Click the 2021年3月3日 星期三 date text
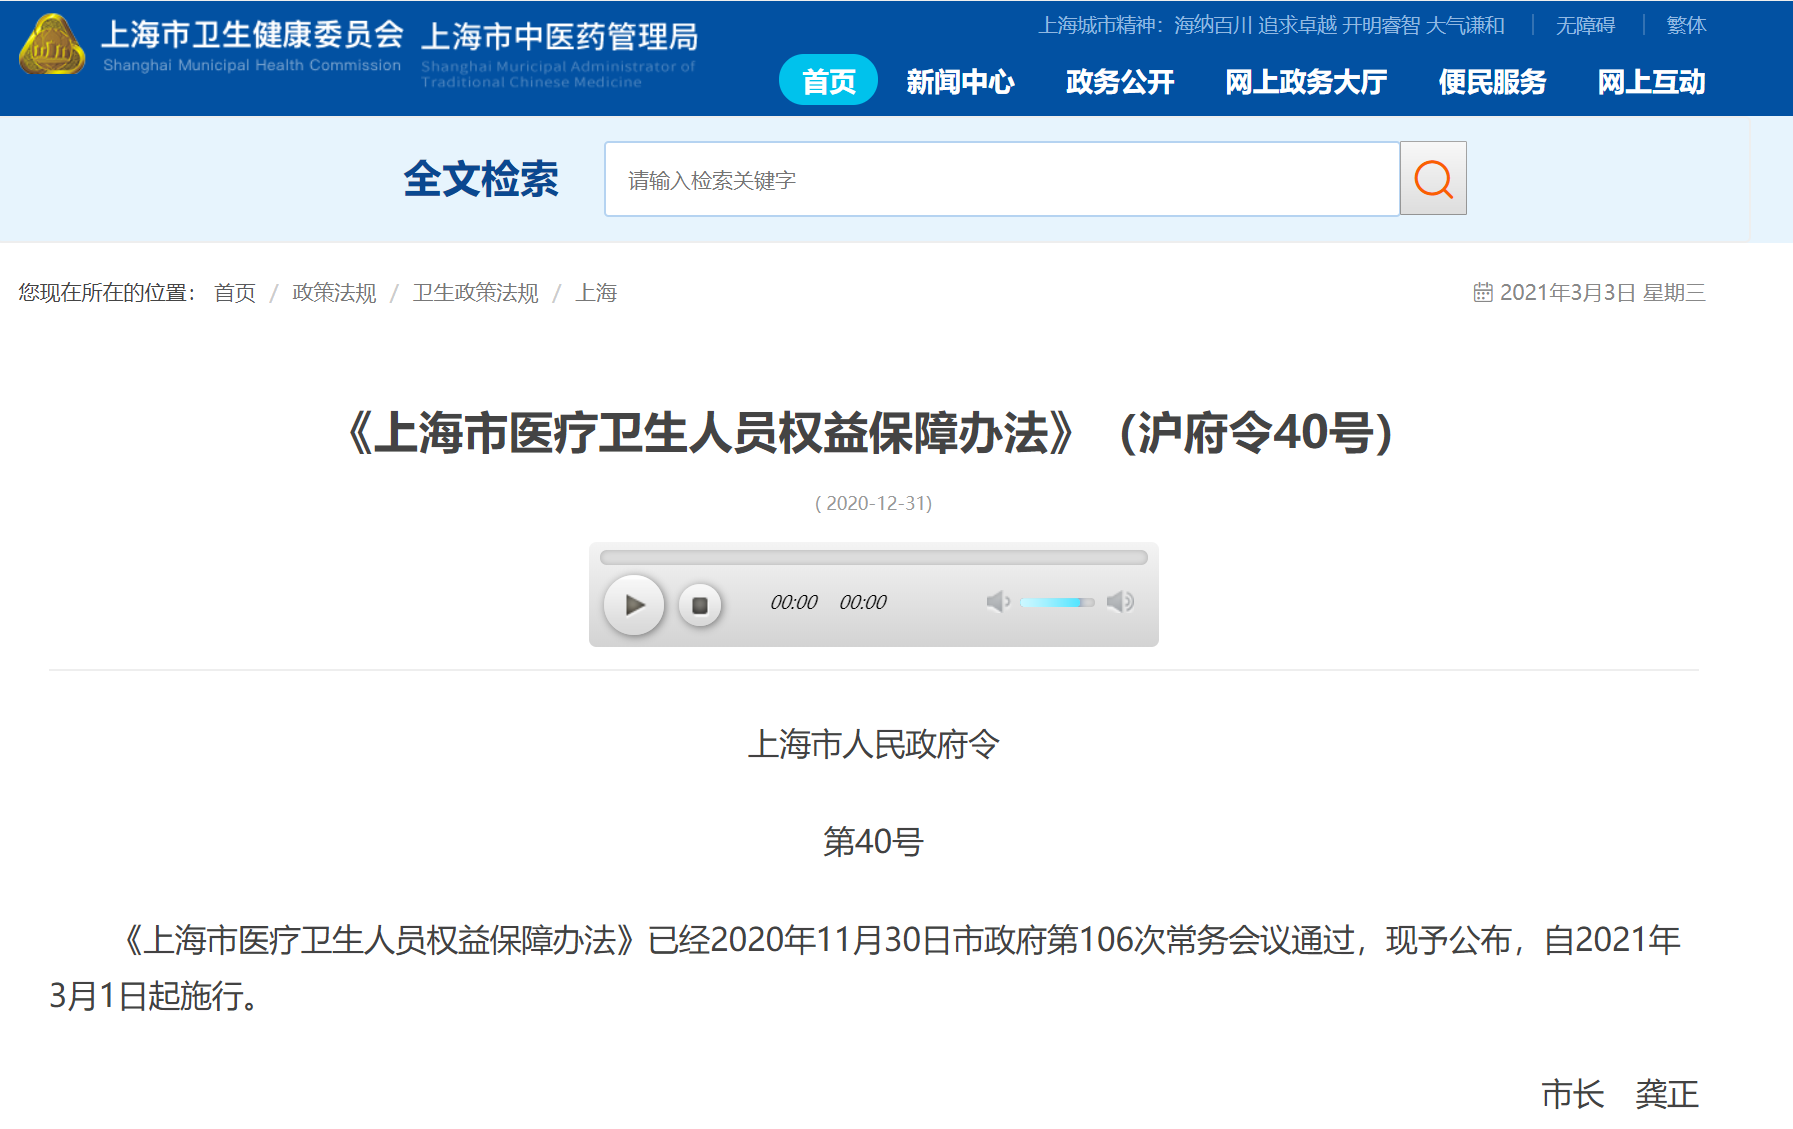 pos(1603,292)
